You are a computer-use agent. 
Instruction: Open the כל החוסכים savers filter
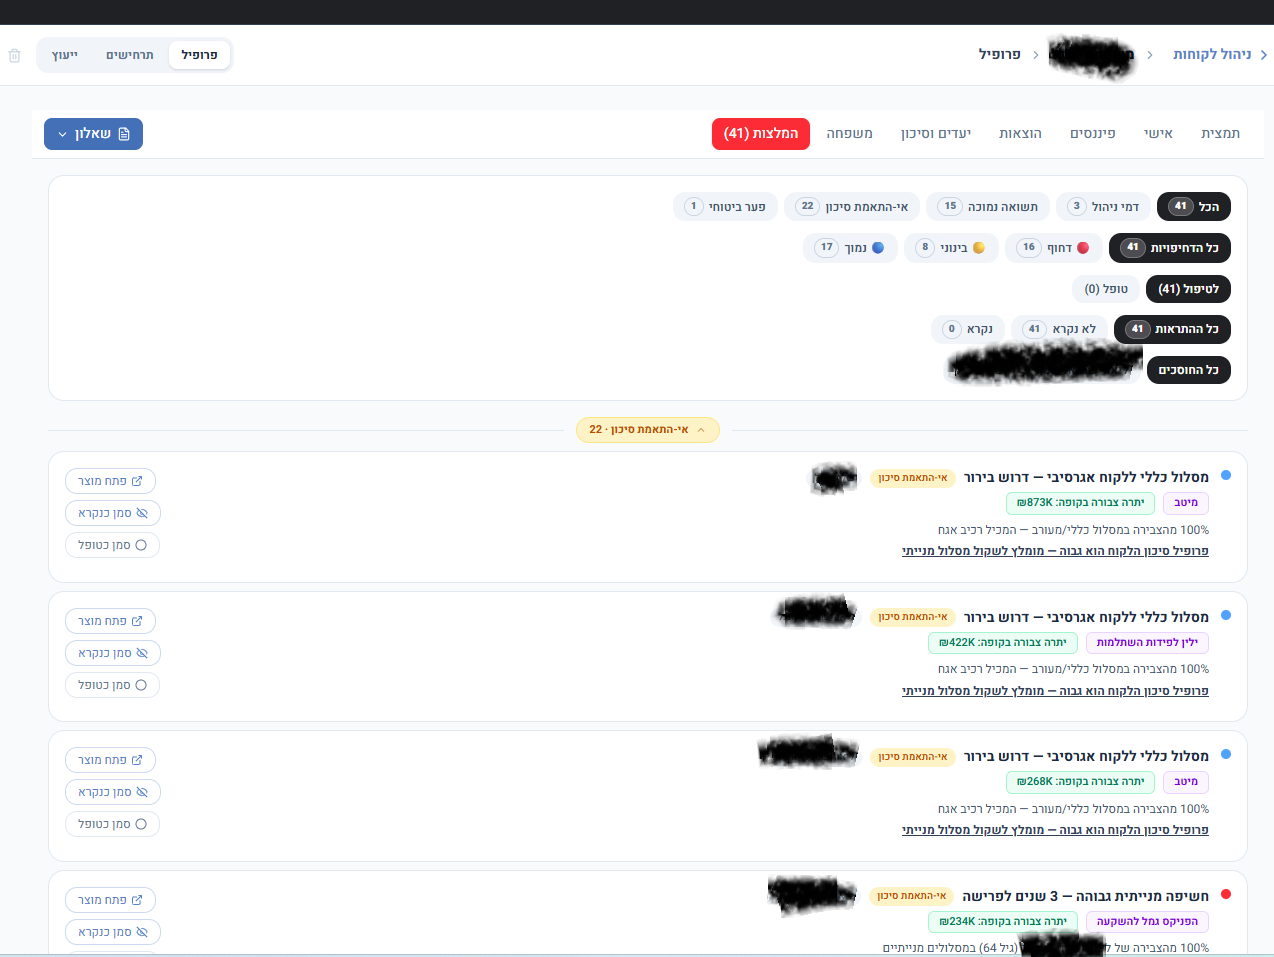click(x=1188, y=370)
